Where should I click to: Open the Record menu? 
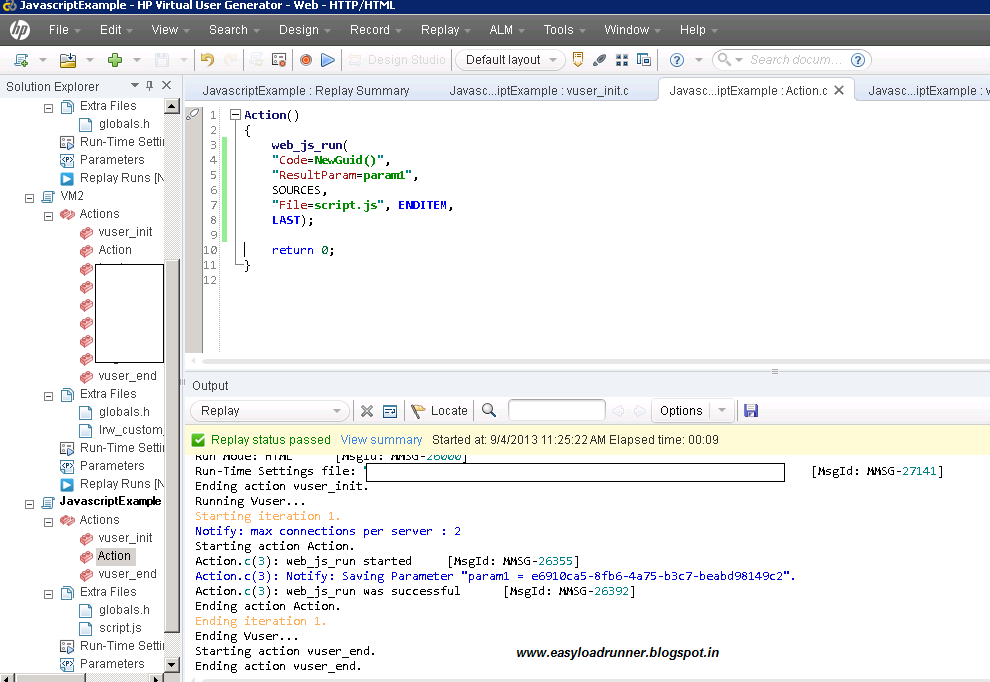click(370, 30)
